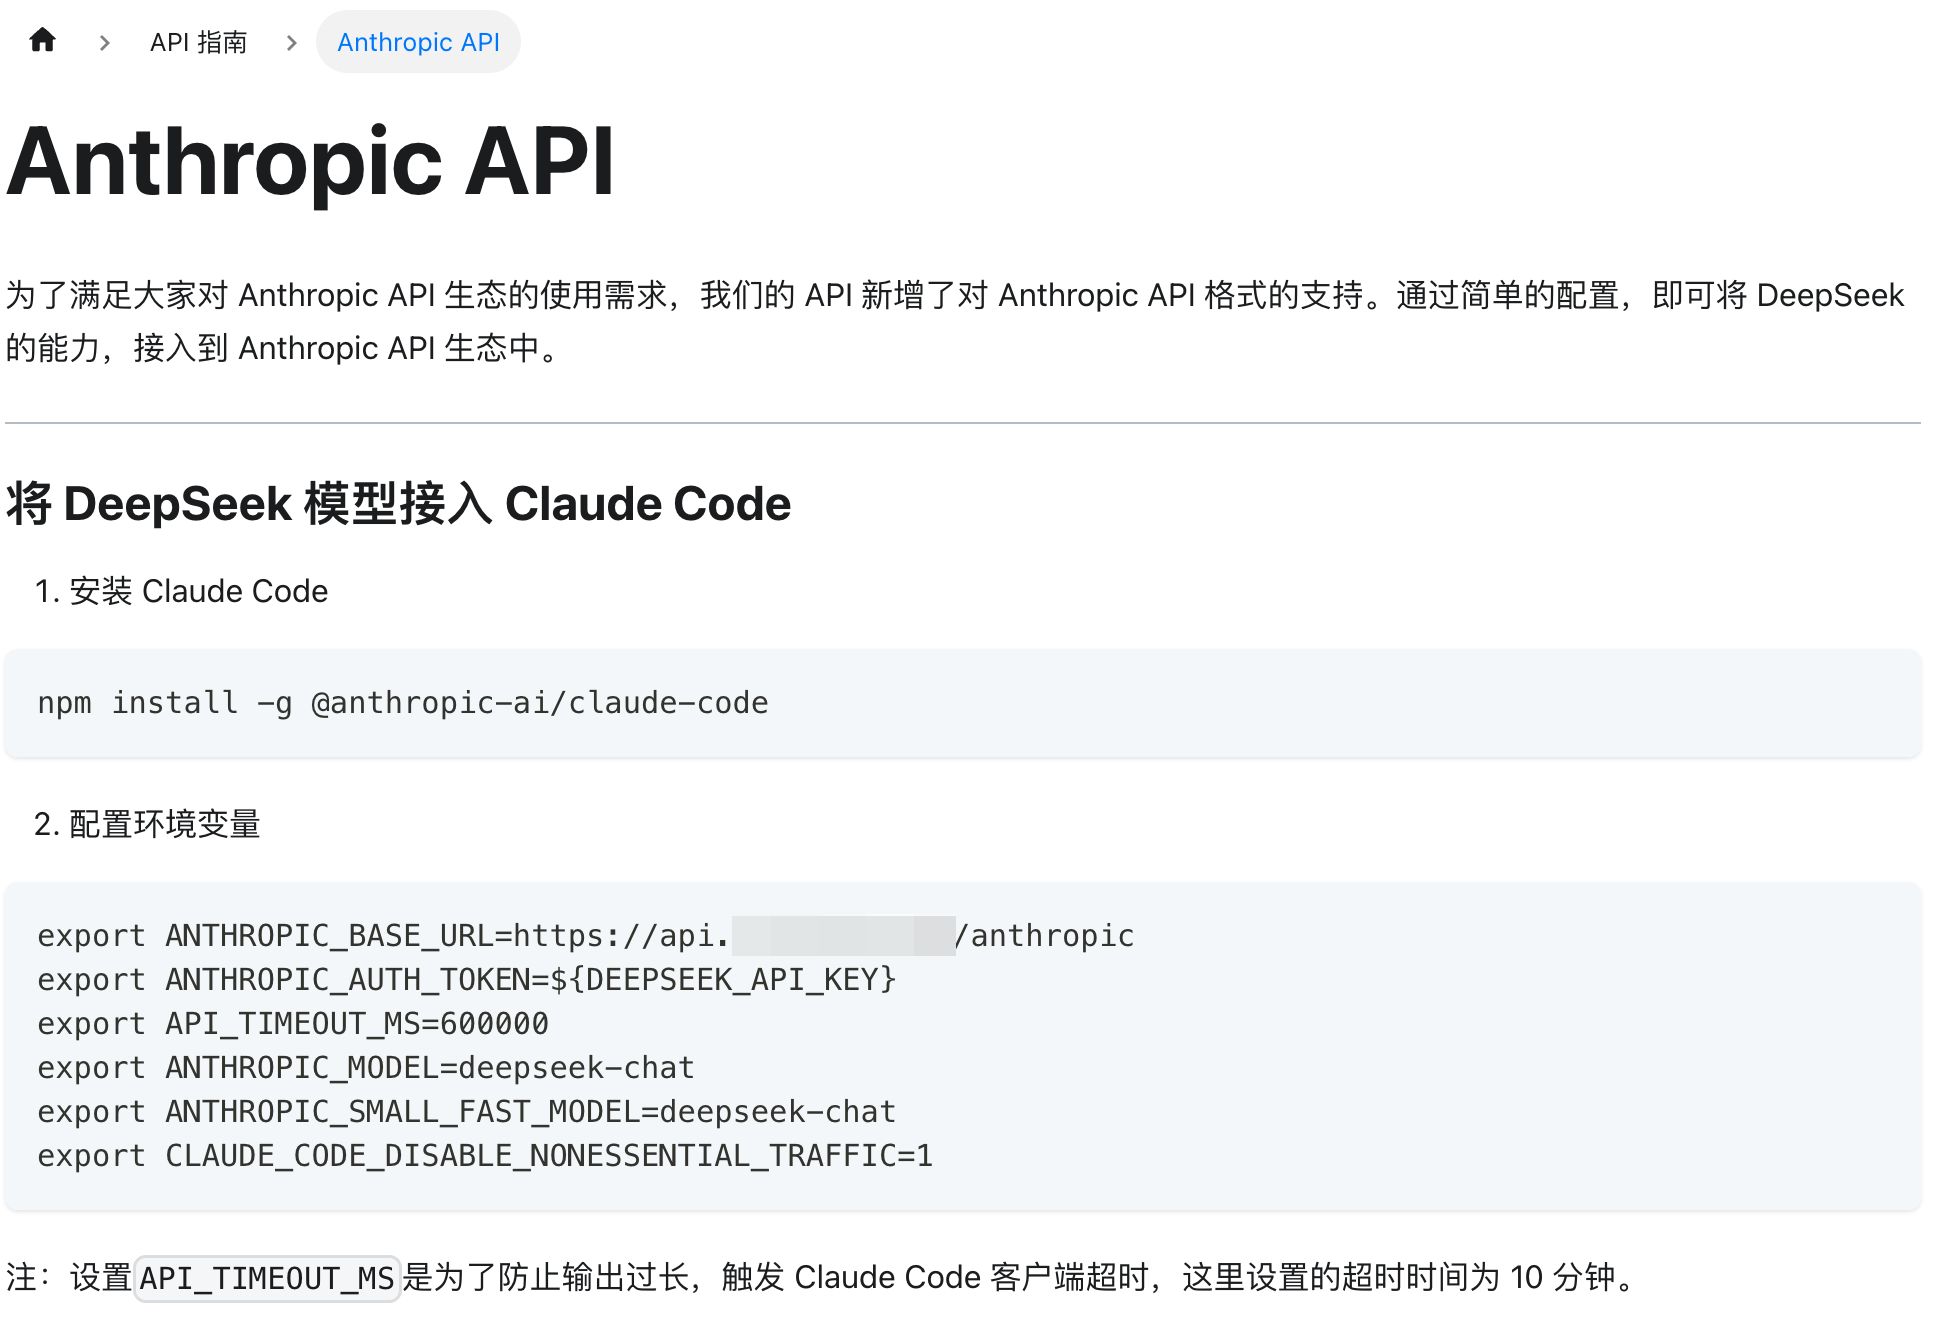
Task: Click the large Anthropic API page title
Action: point(310,162)
